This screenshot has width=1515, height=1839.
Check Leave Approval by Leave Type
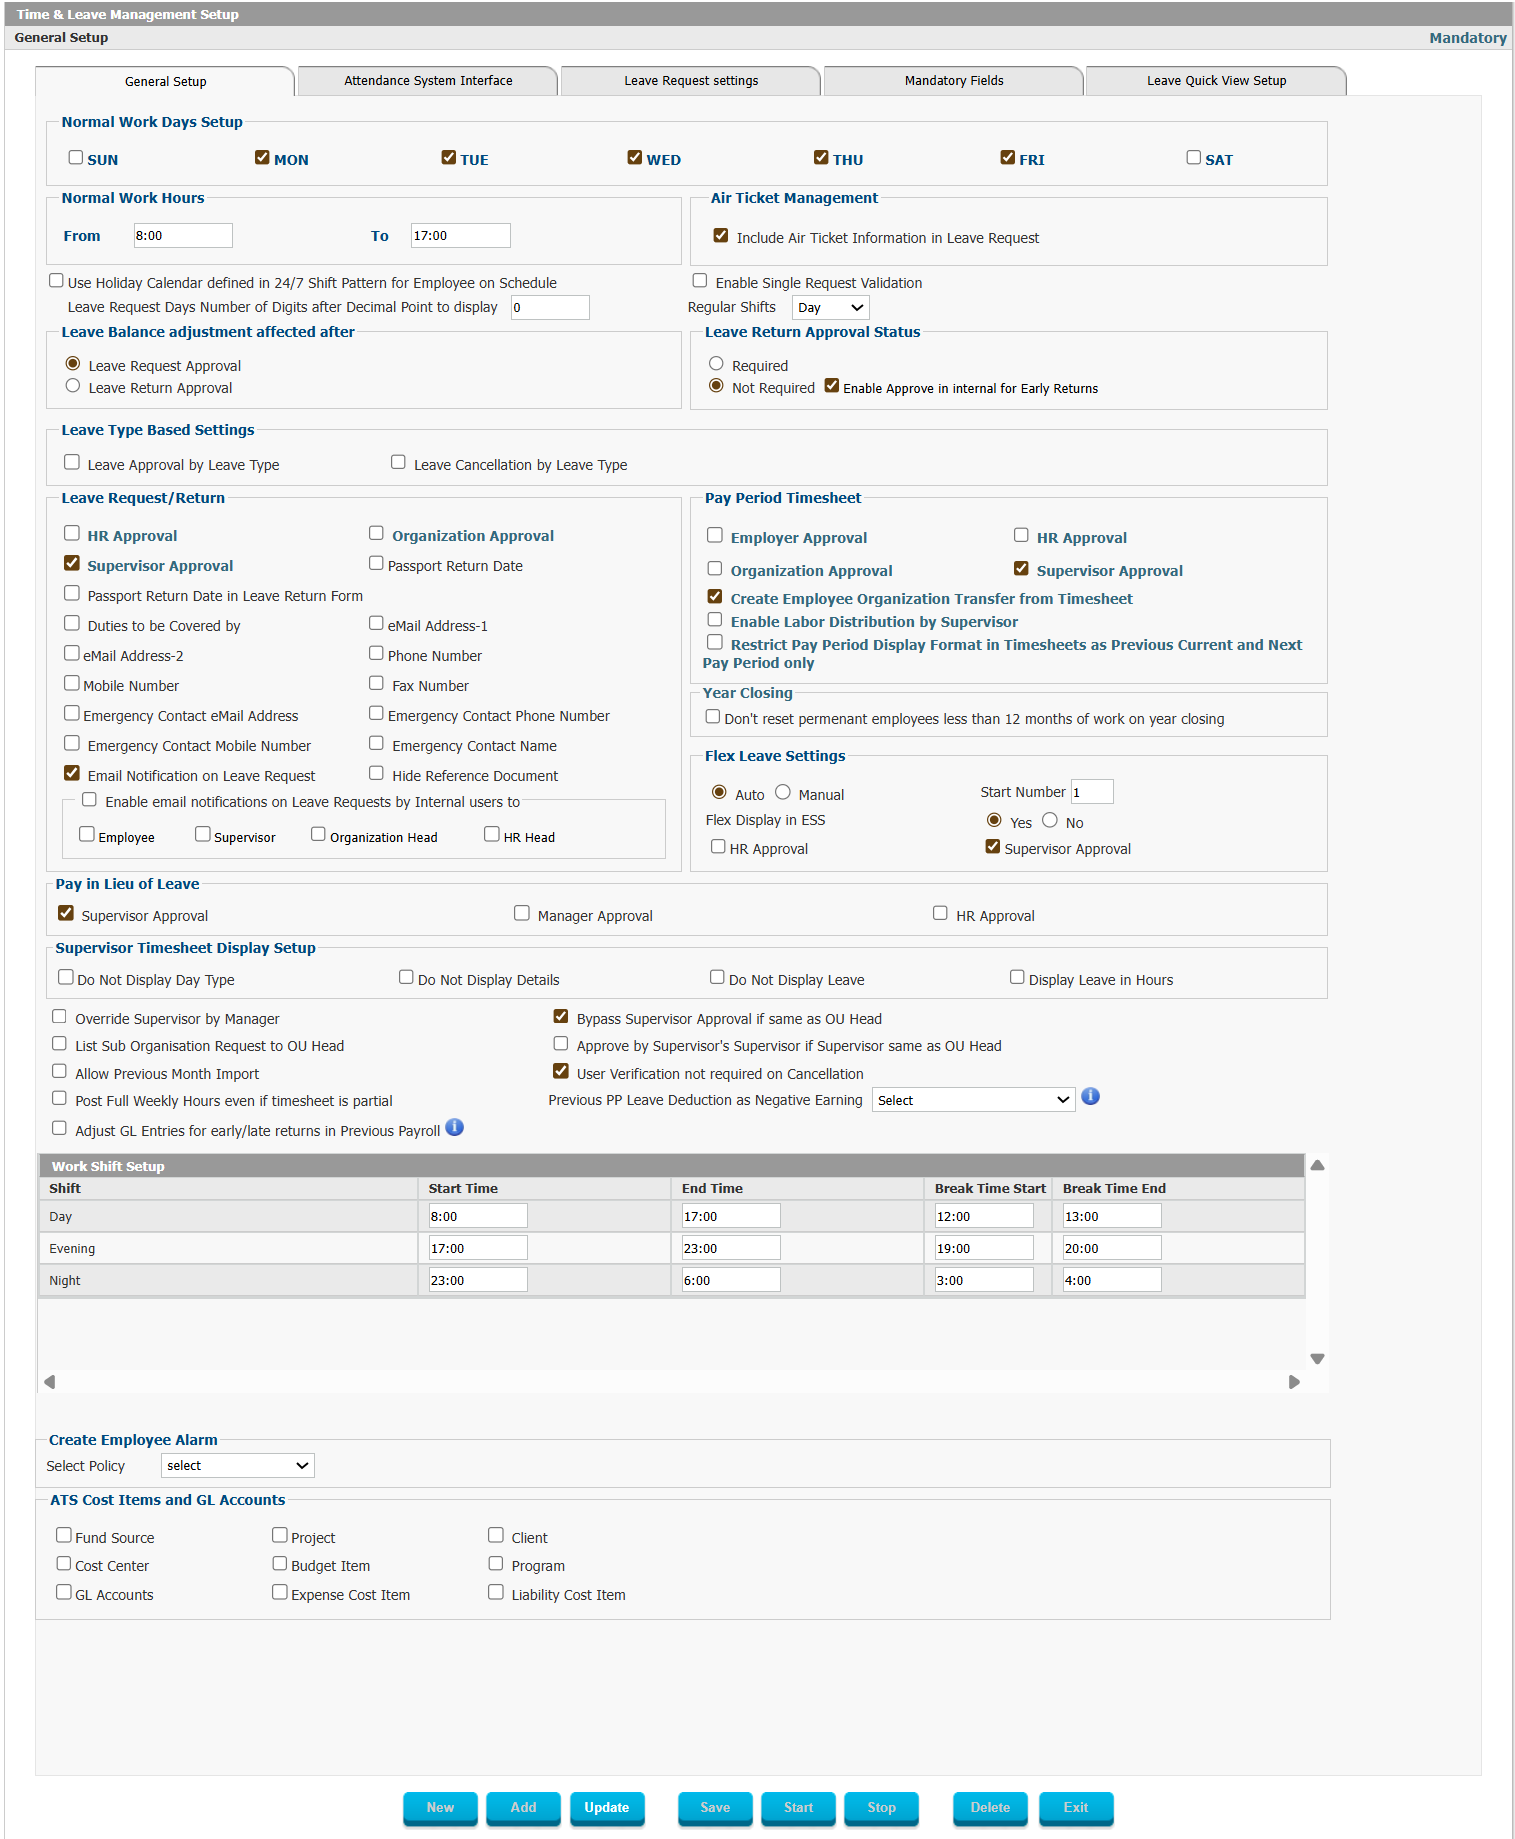pyautogui.click(x=72, y=462)
